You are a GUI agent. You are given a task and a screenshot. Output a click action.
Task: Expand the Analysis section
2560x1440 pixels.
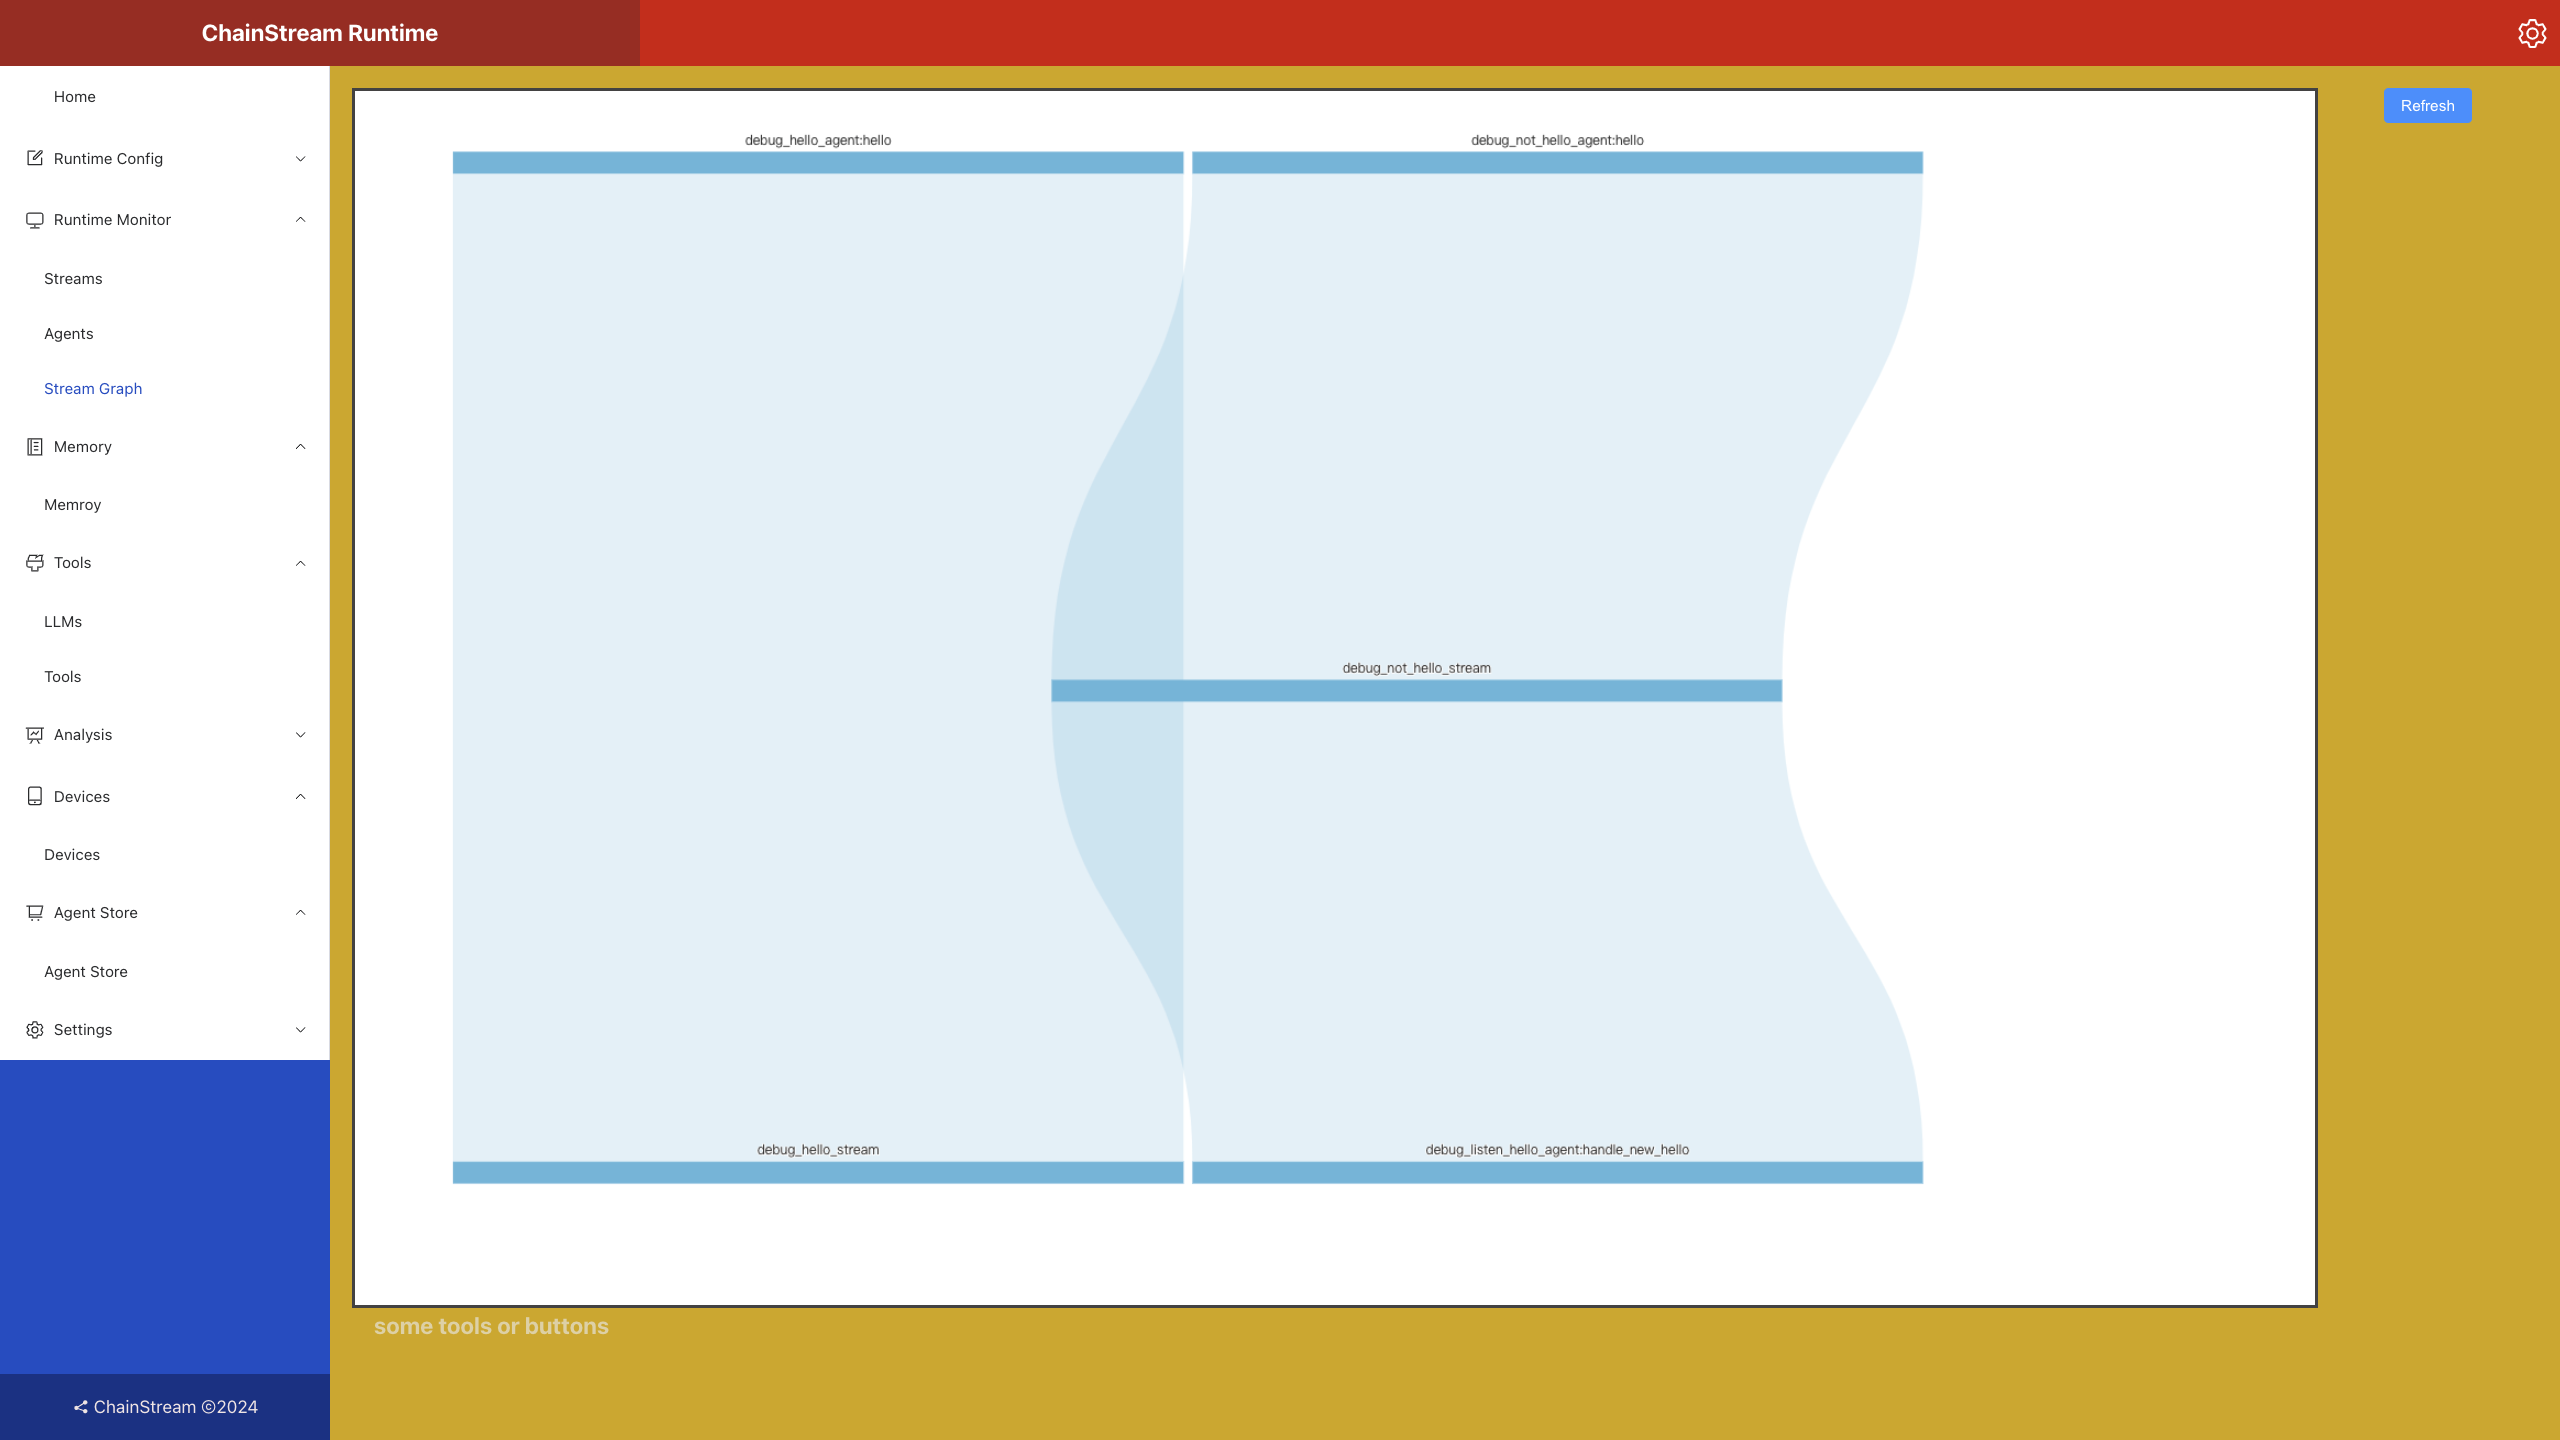[164, 735]
